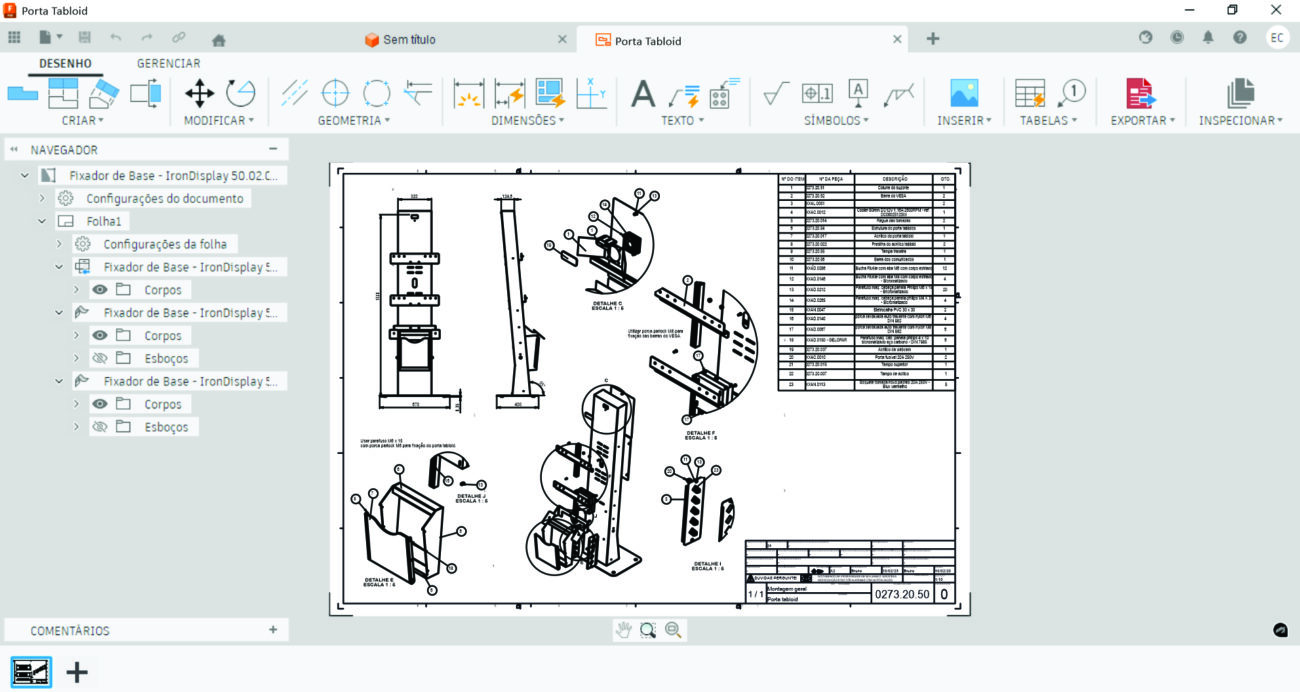Add a new sheet with plus button
Screen dimensions: 1300x692
click(77, 672)
